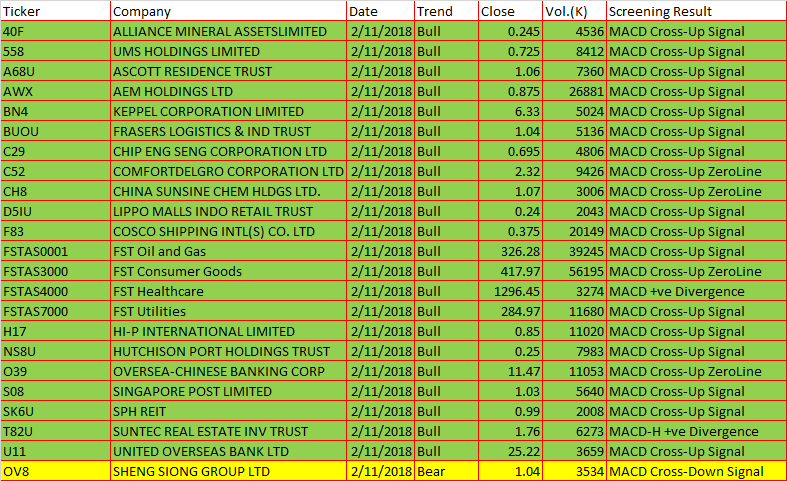Click ticker cell C52
The width and height of the screenshot is (787, 481).
click(55, 171)
